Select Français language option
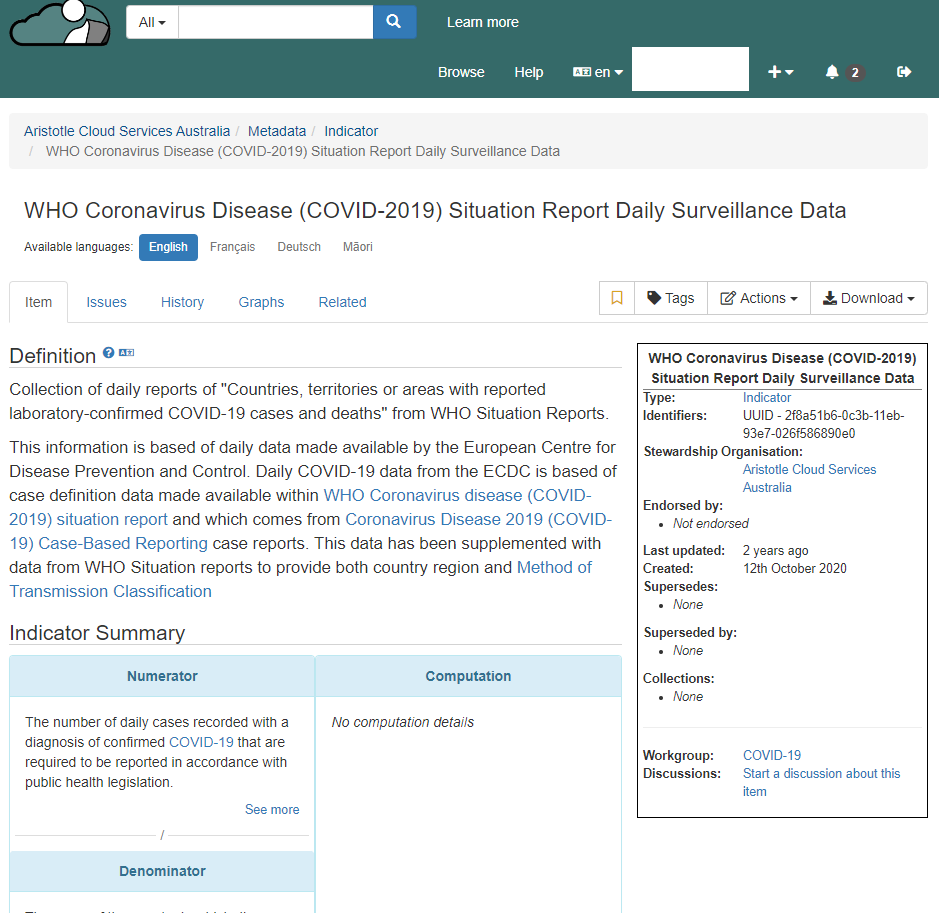Screen dimensions: 944x913 tap(232, 247)
